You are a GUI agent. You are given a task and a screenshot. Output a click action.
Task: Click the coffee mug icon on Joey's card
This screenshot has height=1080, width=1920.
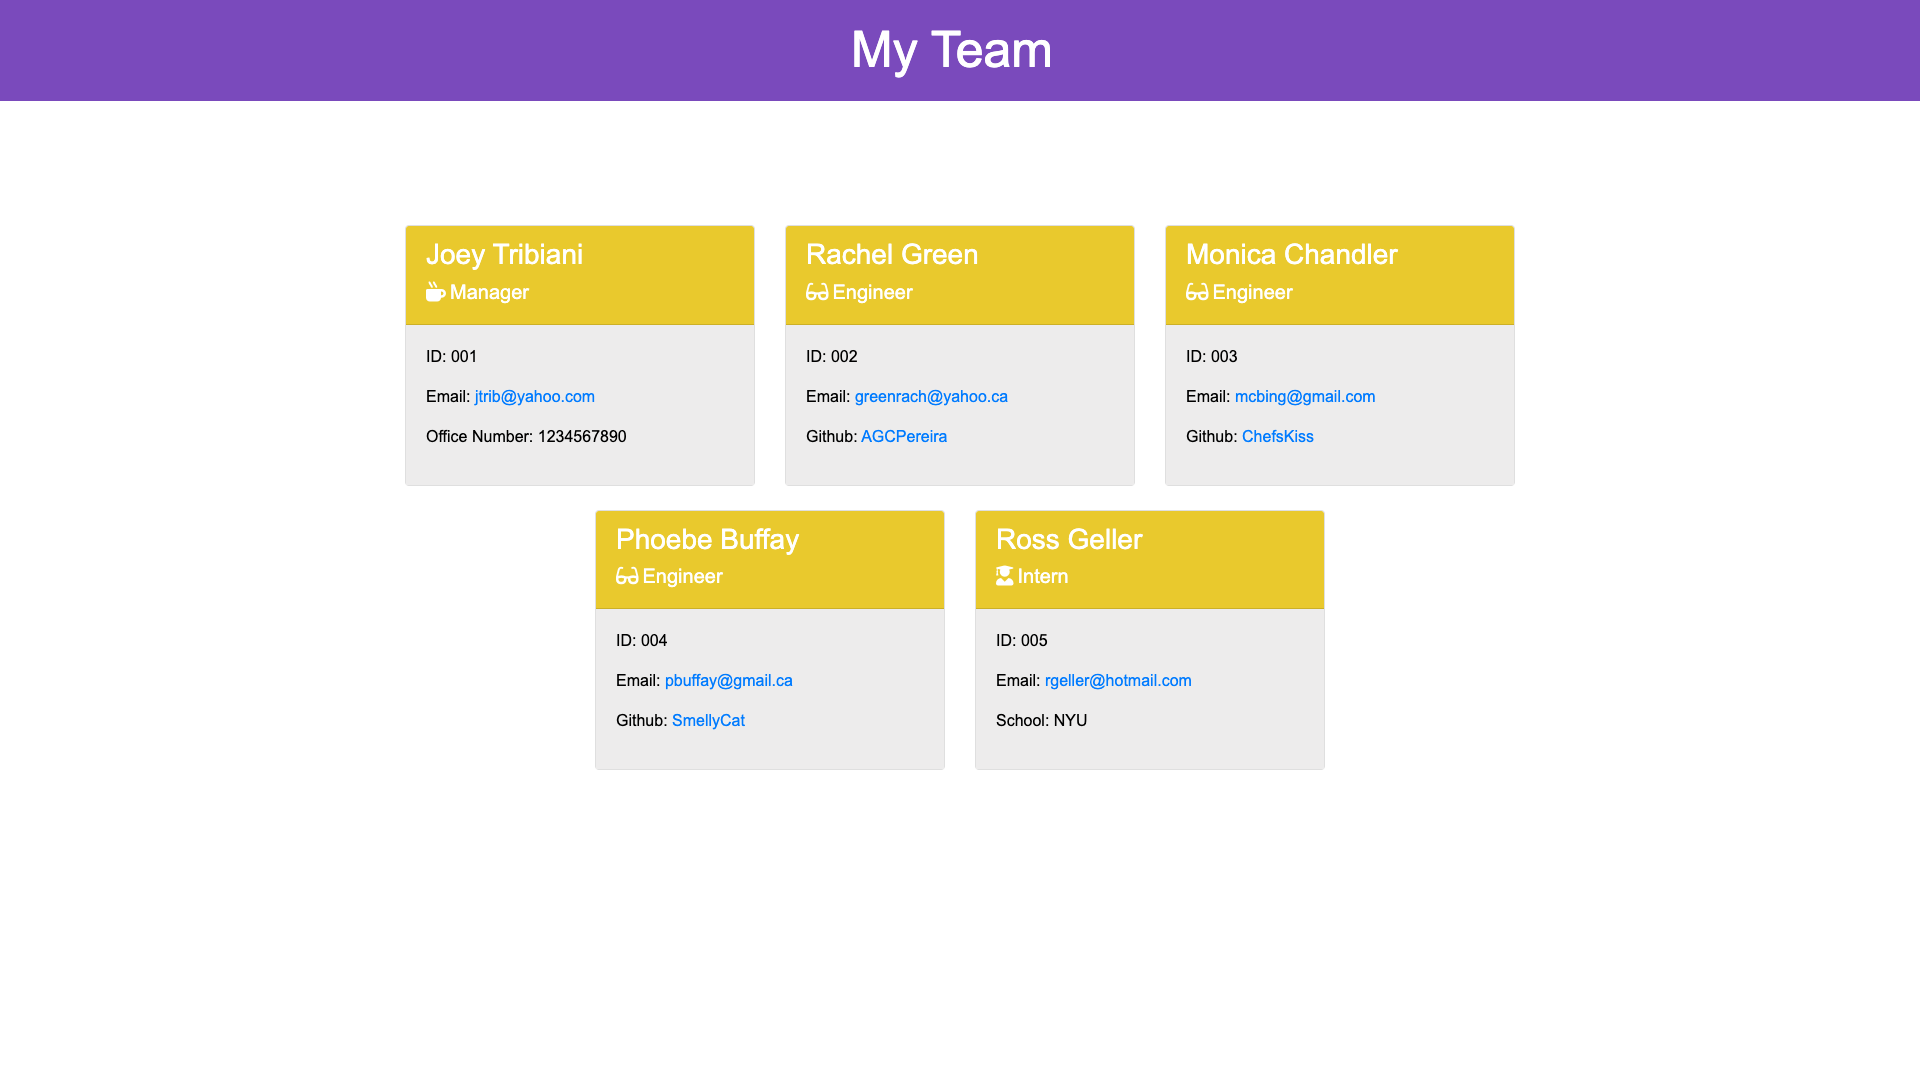pyautogui.click(x=435, y=292)
